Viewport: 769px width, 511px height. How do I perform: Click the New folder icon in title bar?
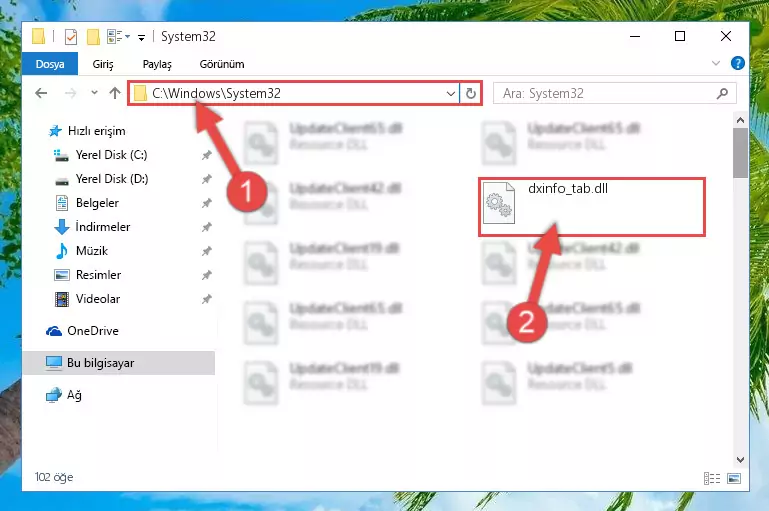click(93, 37)
